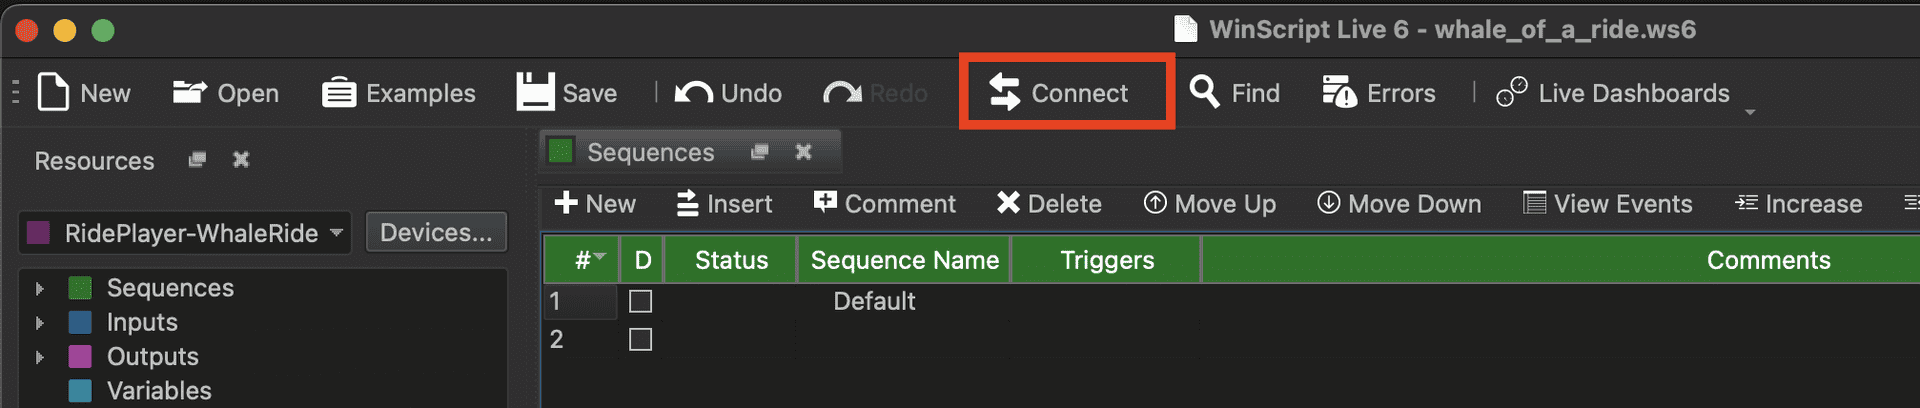
Task: Undo the last action
Action: (728, 93)
